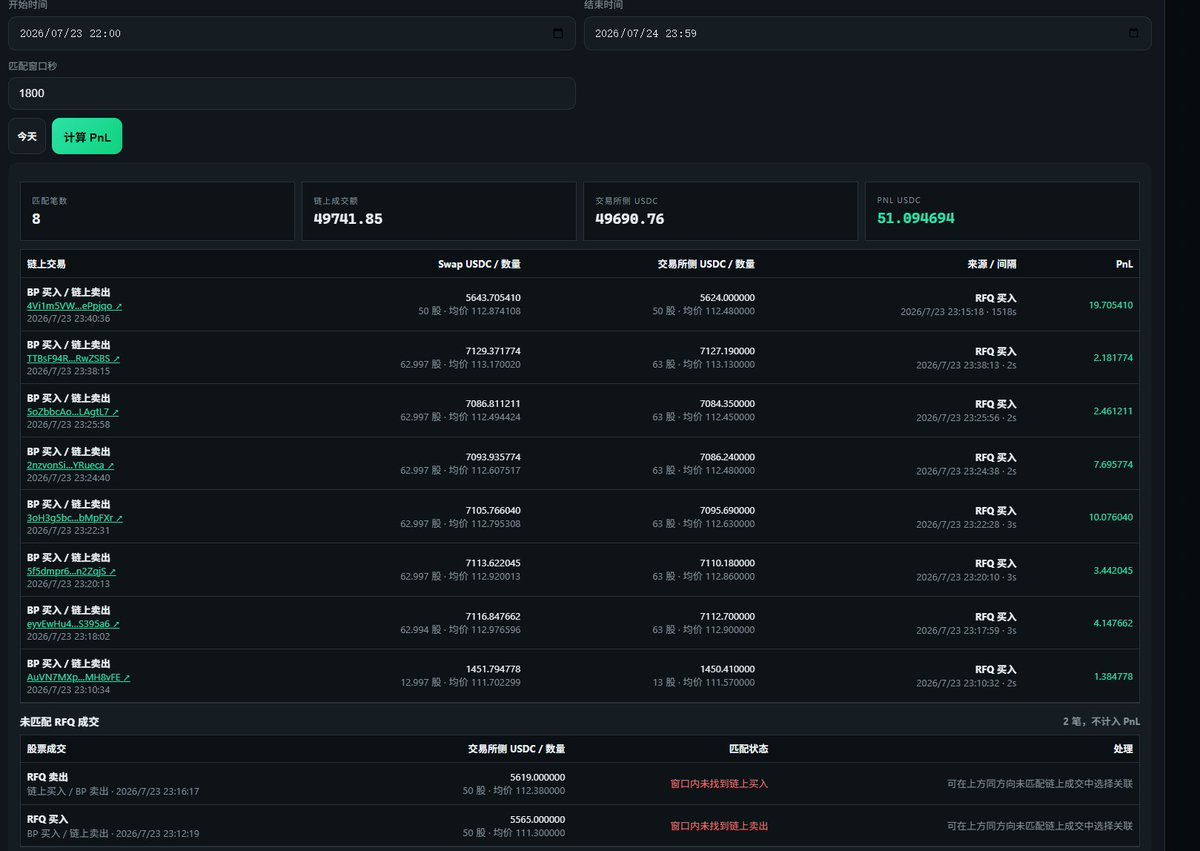The width and height of the screenshot is (1200, 851).
Task: Click swap amount 7113.622045
Action: click(493, 563)
